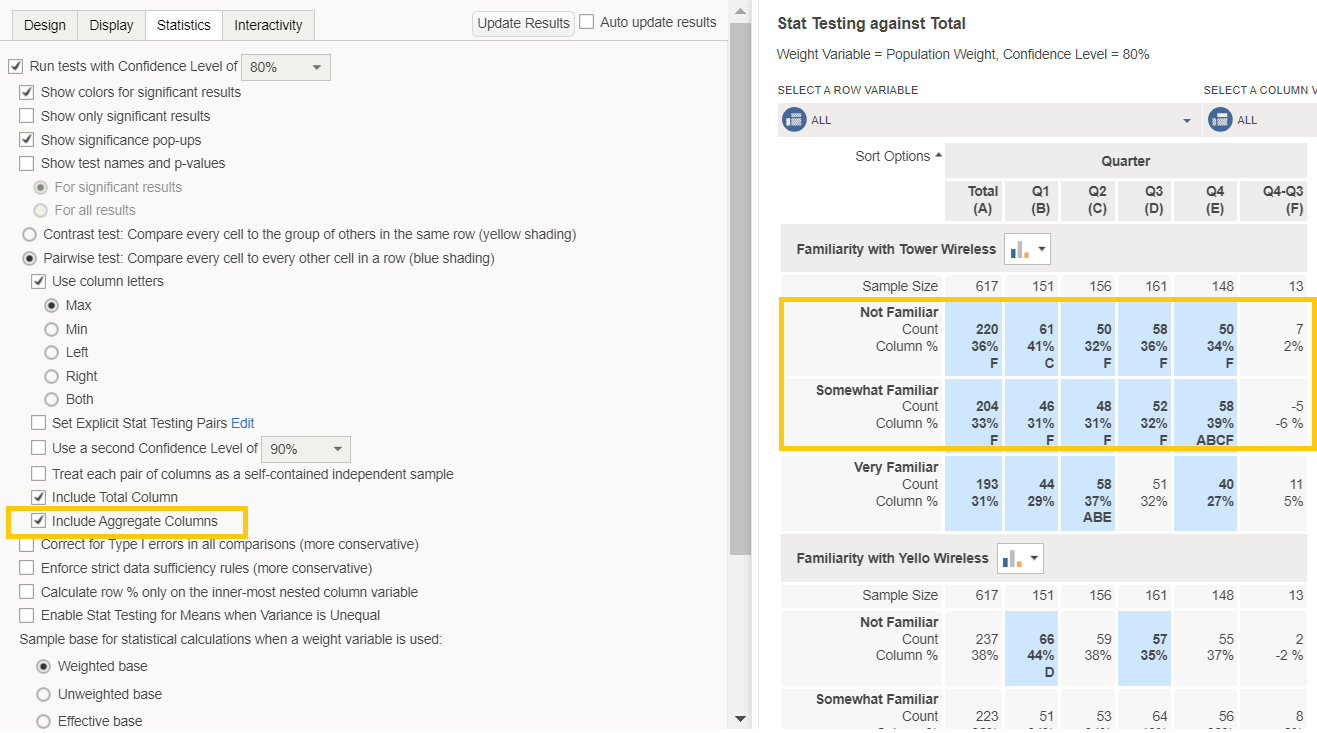Select the Contrast test radio button
Viewport: 1317px width, 733px height.
coord(30,234)
